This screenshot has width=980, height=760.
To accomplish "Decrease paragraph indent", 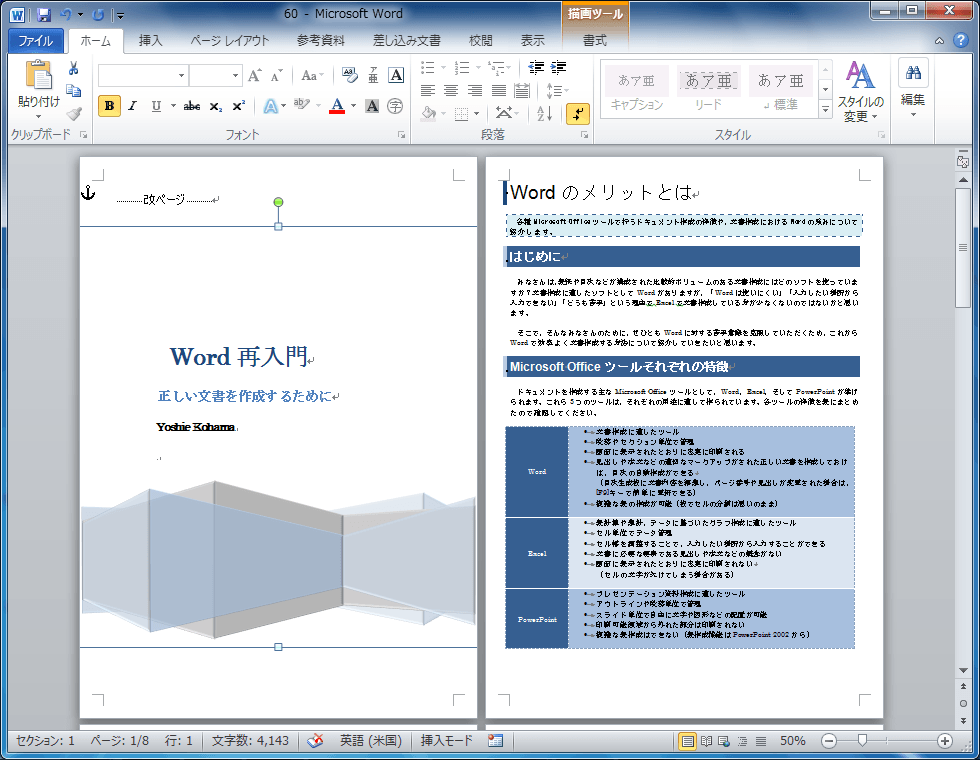I will (536, 68).
